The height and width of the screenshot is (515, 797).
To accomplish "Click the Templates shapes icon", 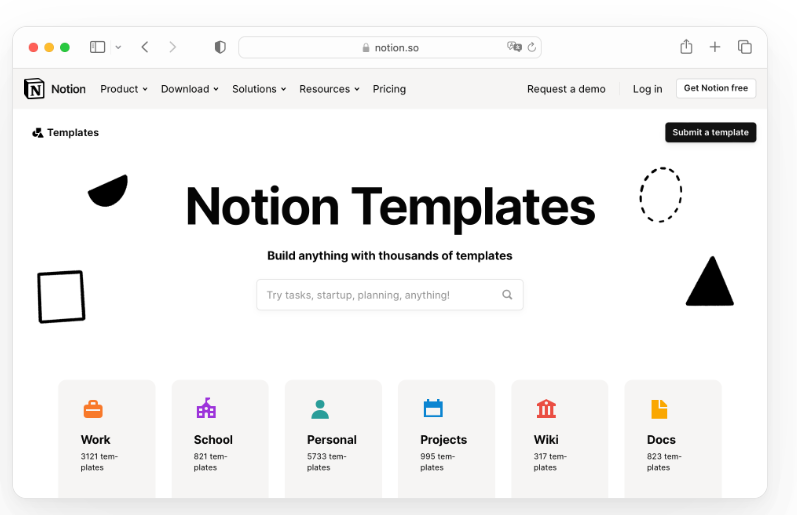I will pos(38,133).
